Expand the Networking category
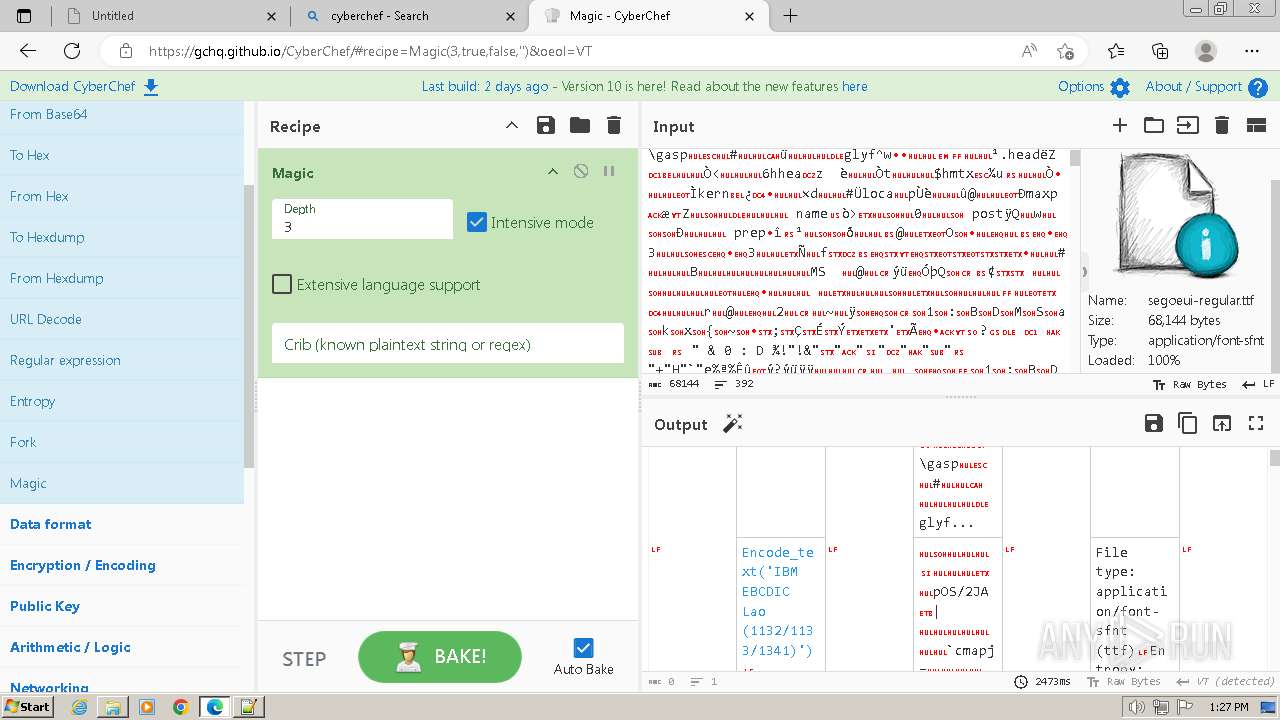Viewport: 1280px width, 720px height. tap(121, 682)
